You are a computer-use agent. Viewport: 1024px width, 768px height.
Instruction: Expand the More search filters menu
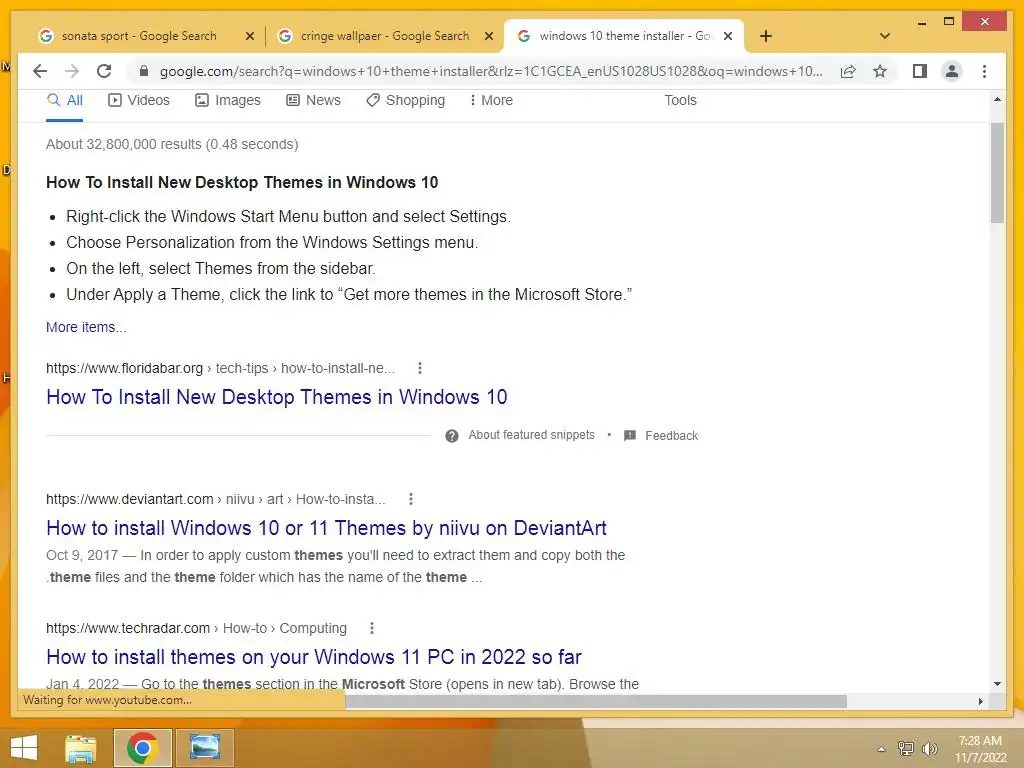coord(490,100)
